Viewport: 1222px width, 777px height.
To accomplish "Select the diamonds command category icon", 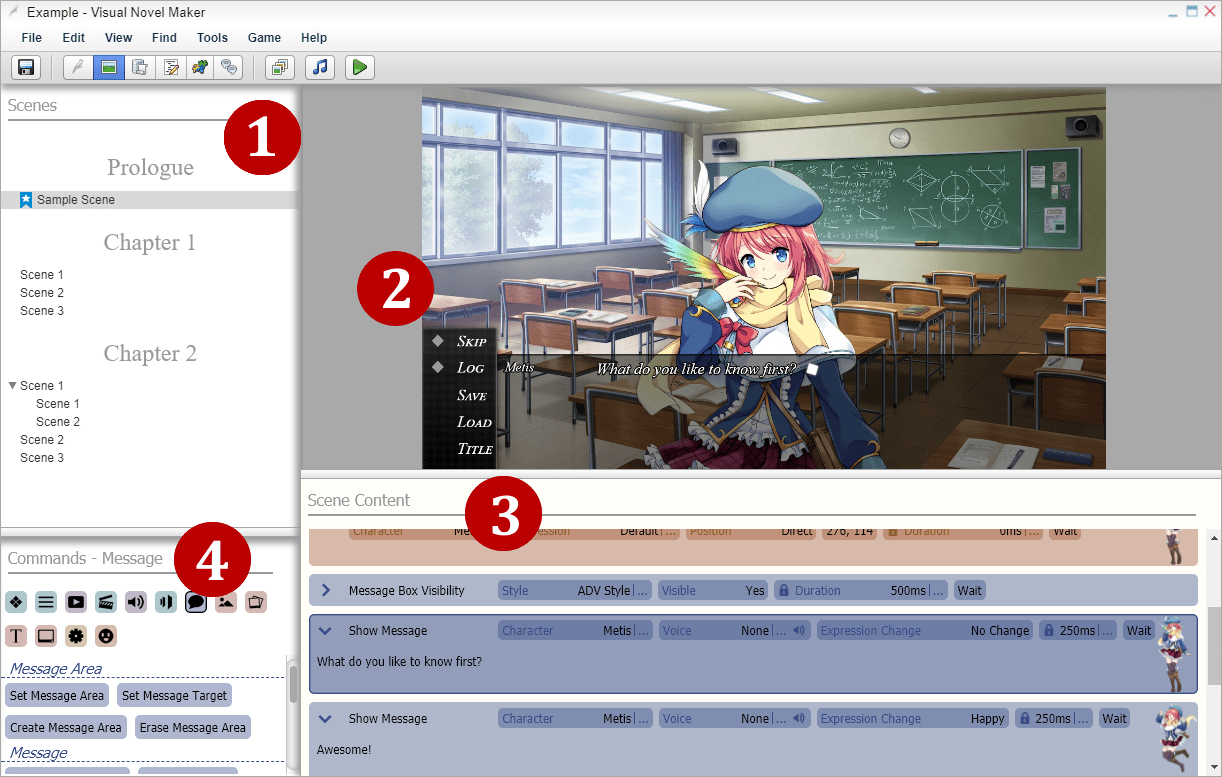I will [16, 602].
